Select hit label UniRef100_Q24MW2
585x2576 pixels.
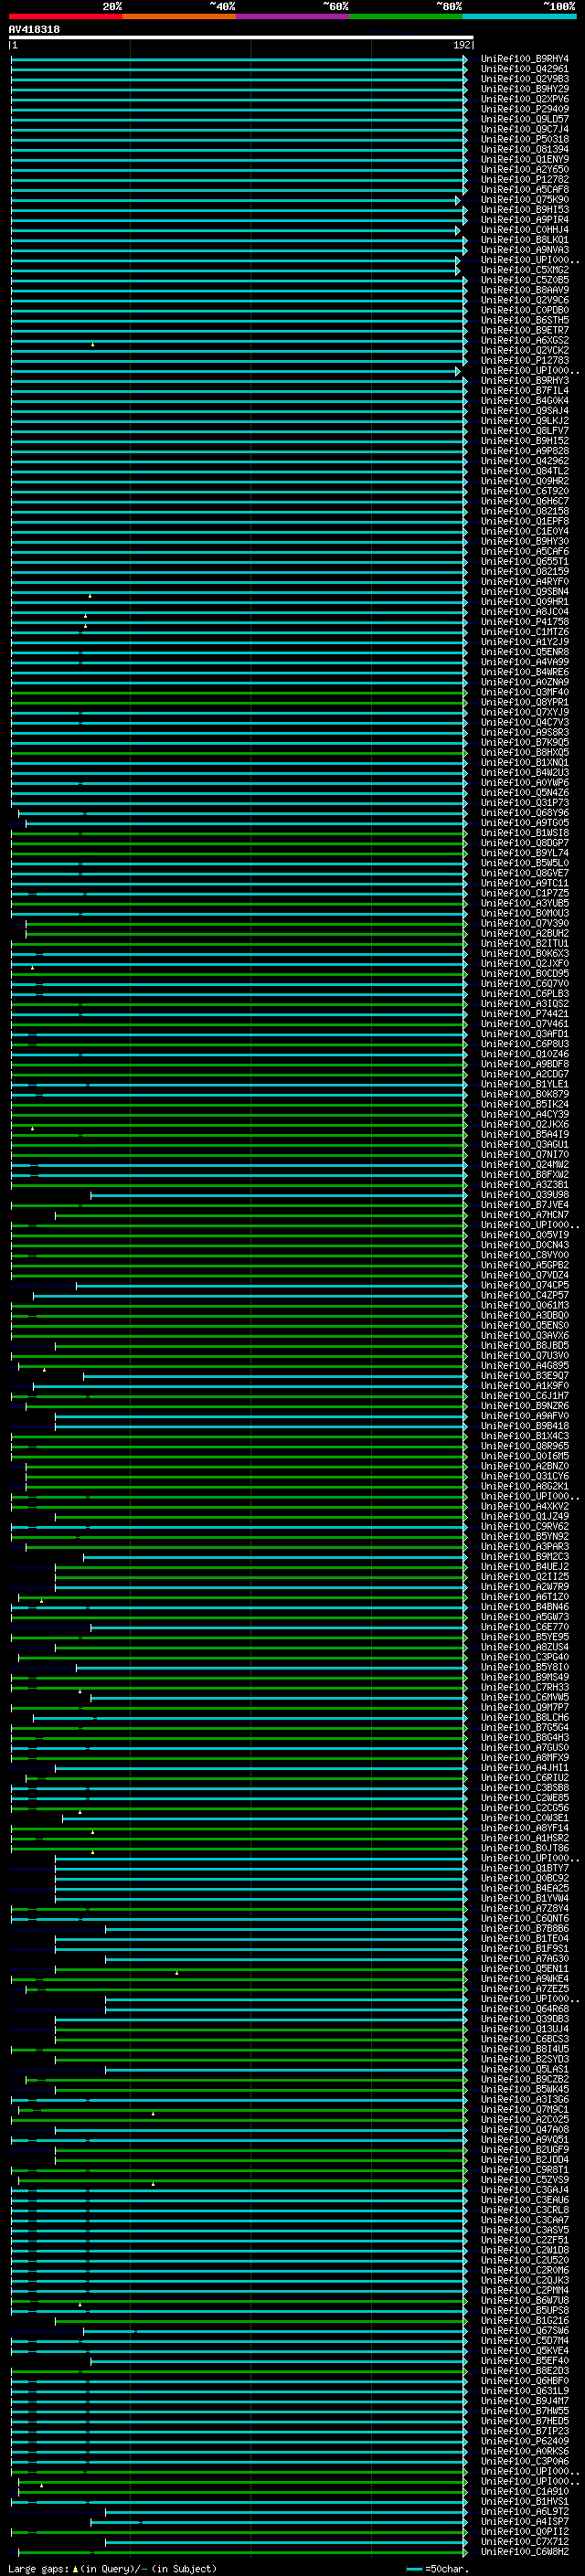click(524, 1164)
